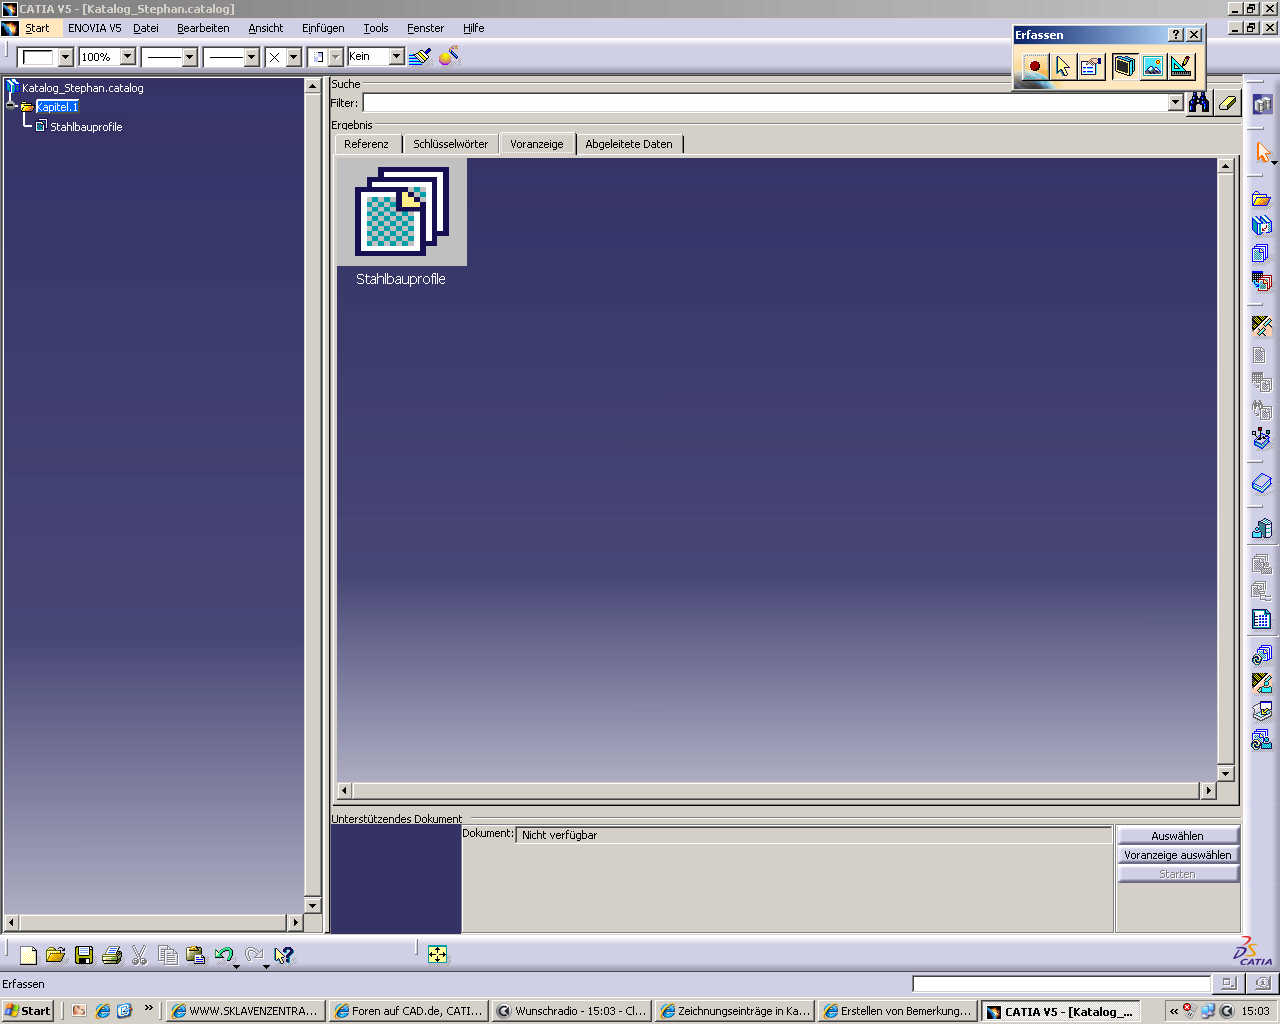Click the Starten button

(1177, 874)
